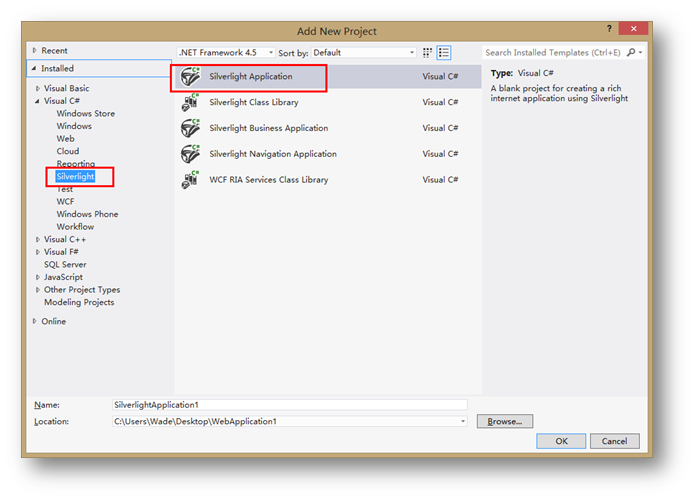Expand the Online node
Viewport: 695px width, 500px height.
tap(35, 321)
